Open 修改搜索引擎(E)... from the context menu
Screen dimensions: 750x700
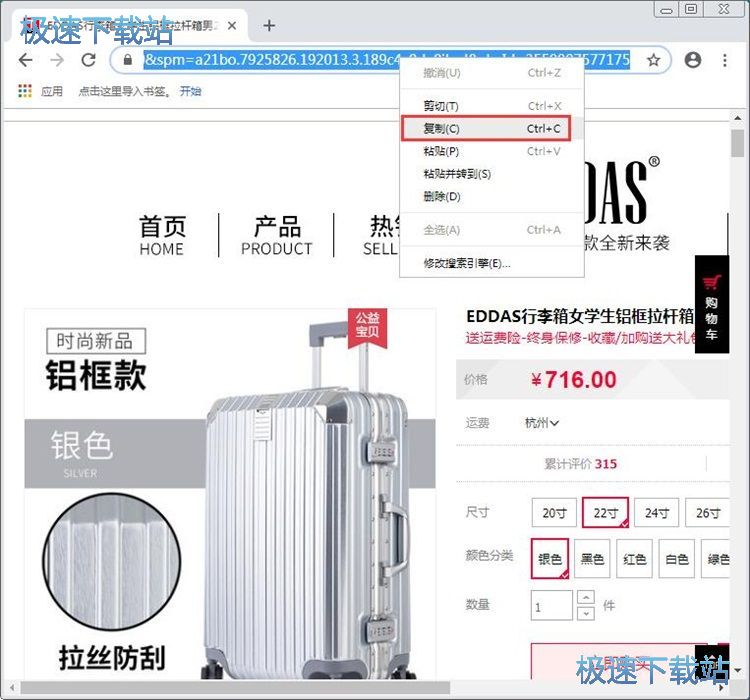click(492, 263)
